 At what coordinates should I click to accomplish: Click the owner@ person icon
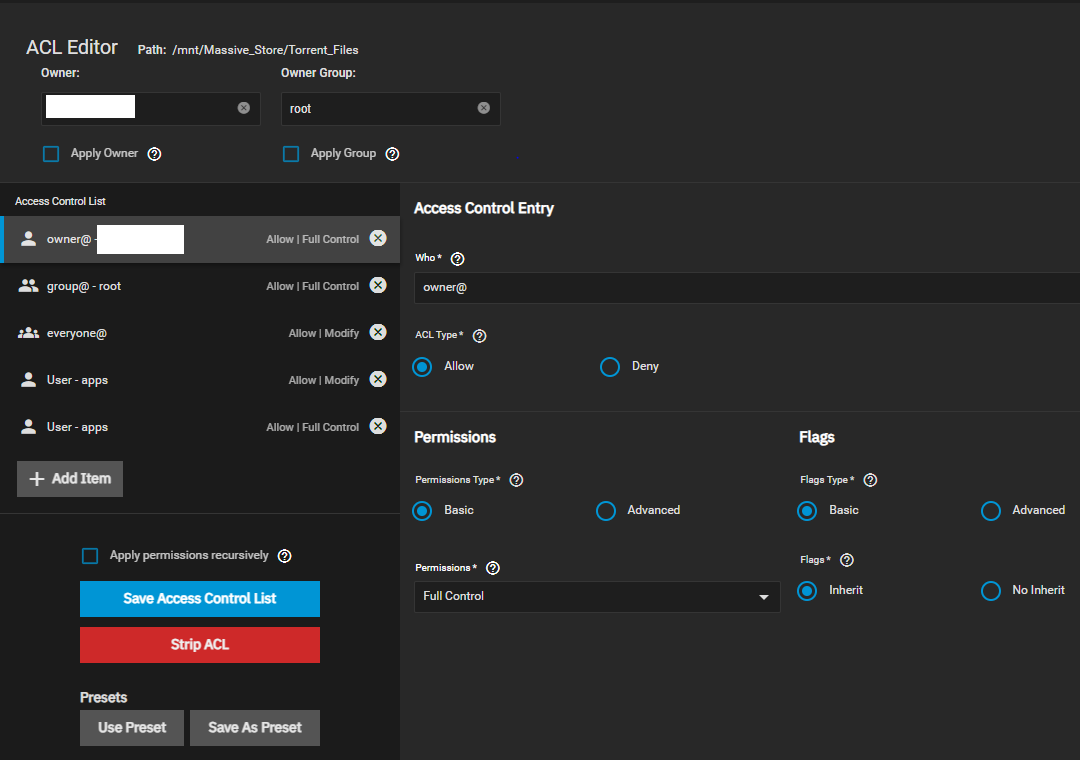click(28, 238)
